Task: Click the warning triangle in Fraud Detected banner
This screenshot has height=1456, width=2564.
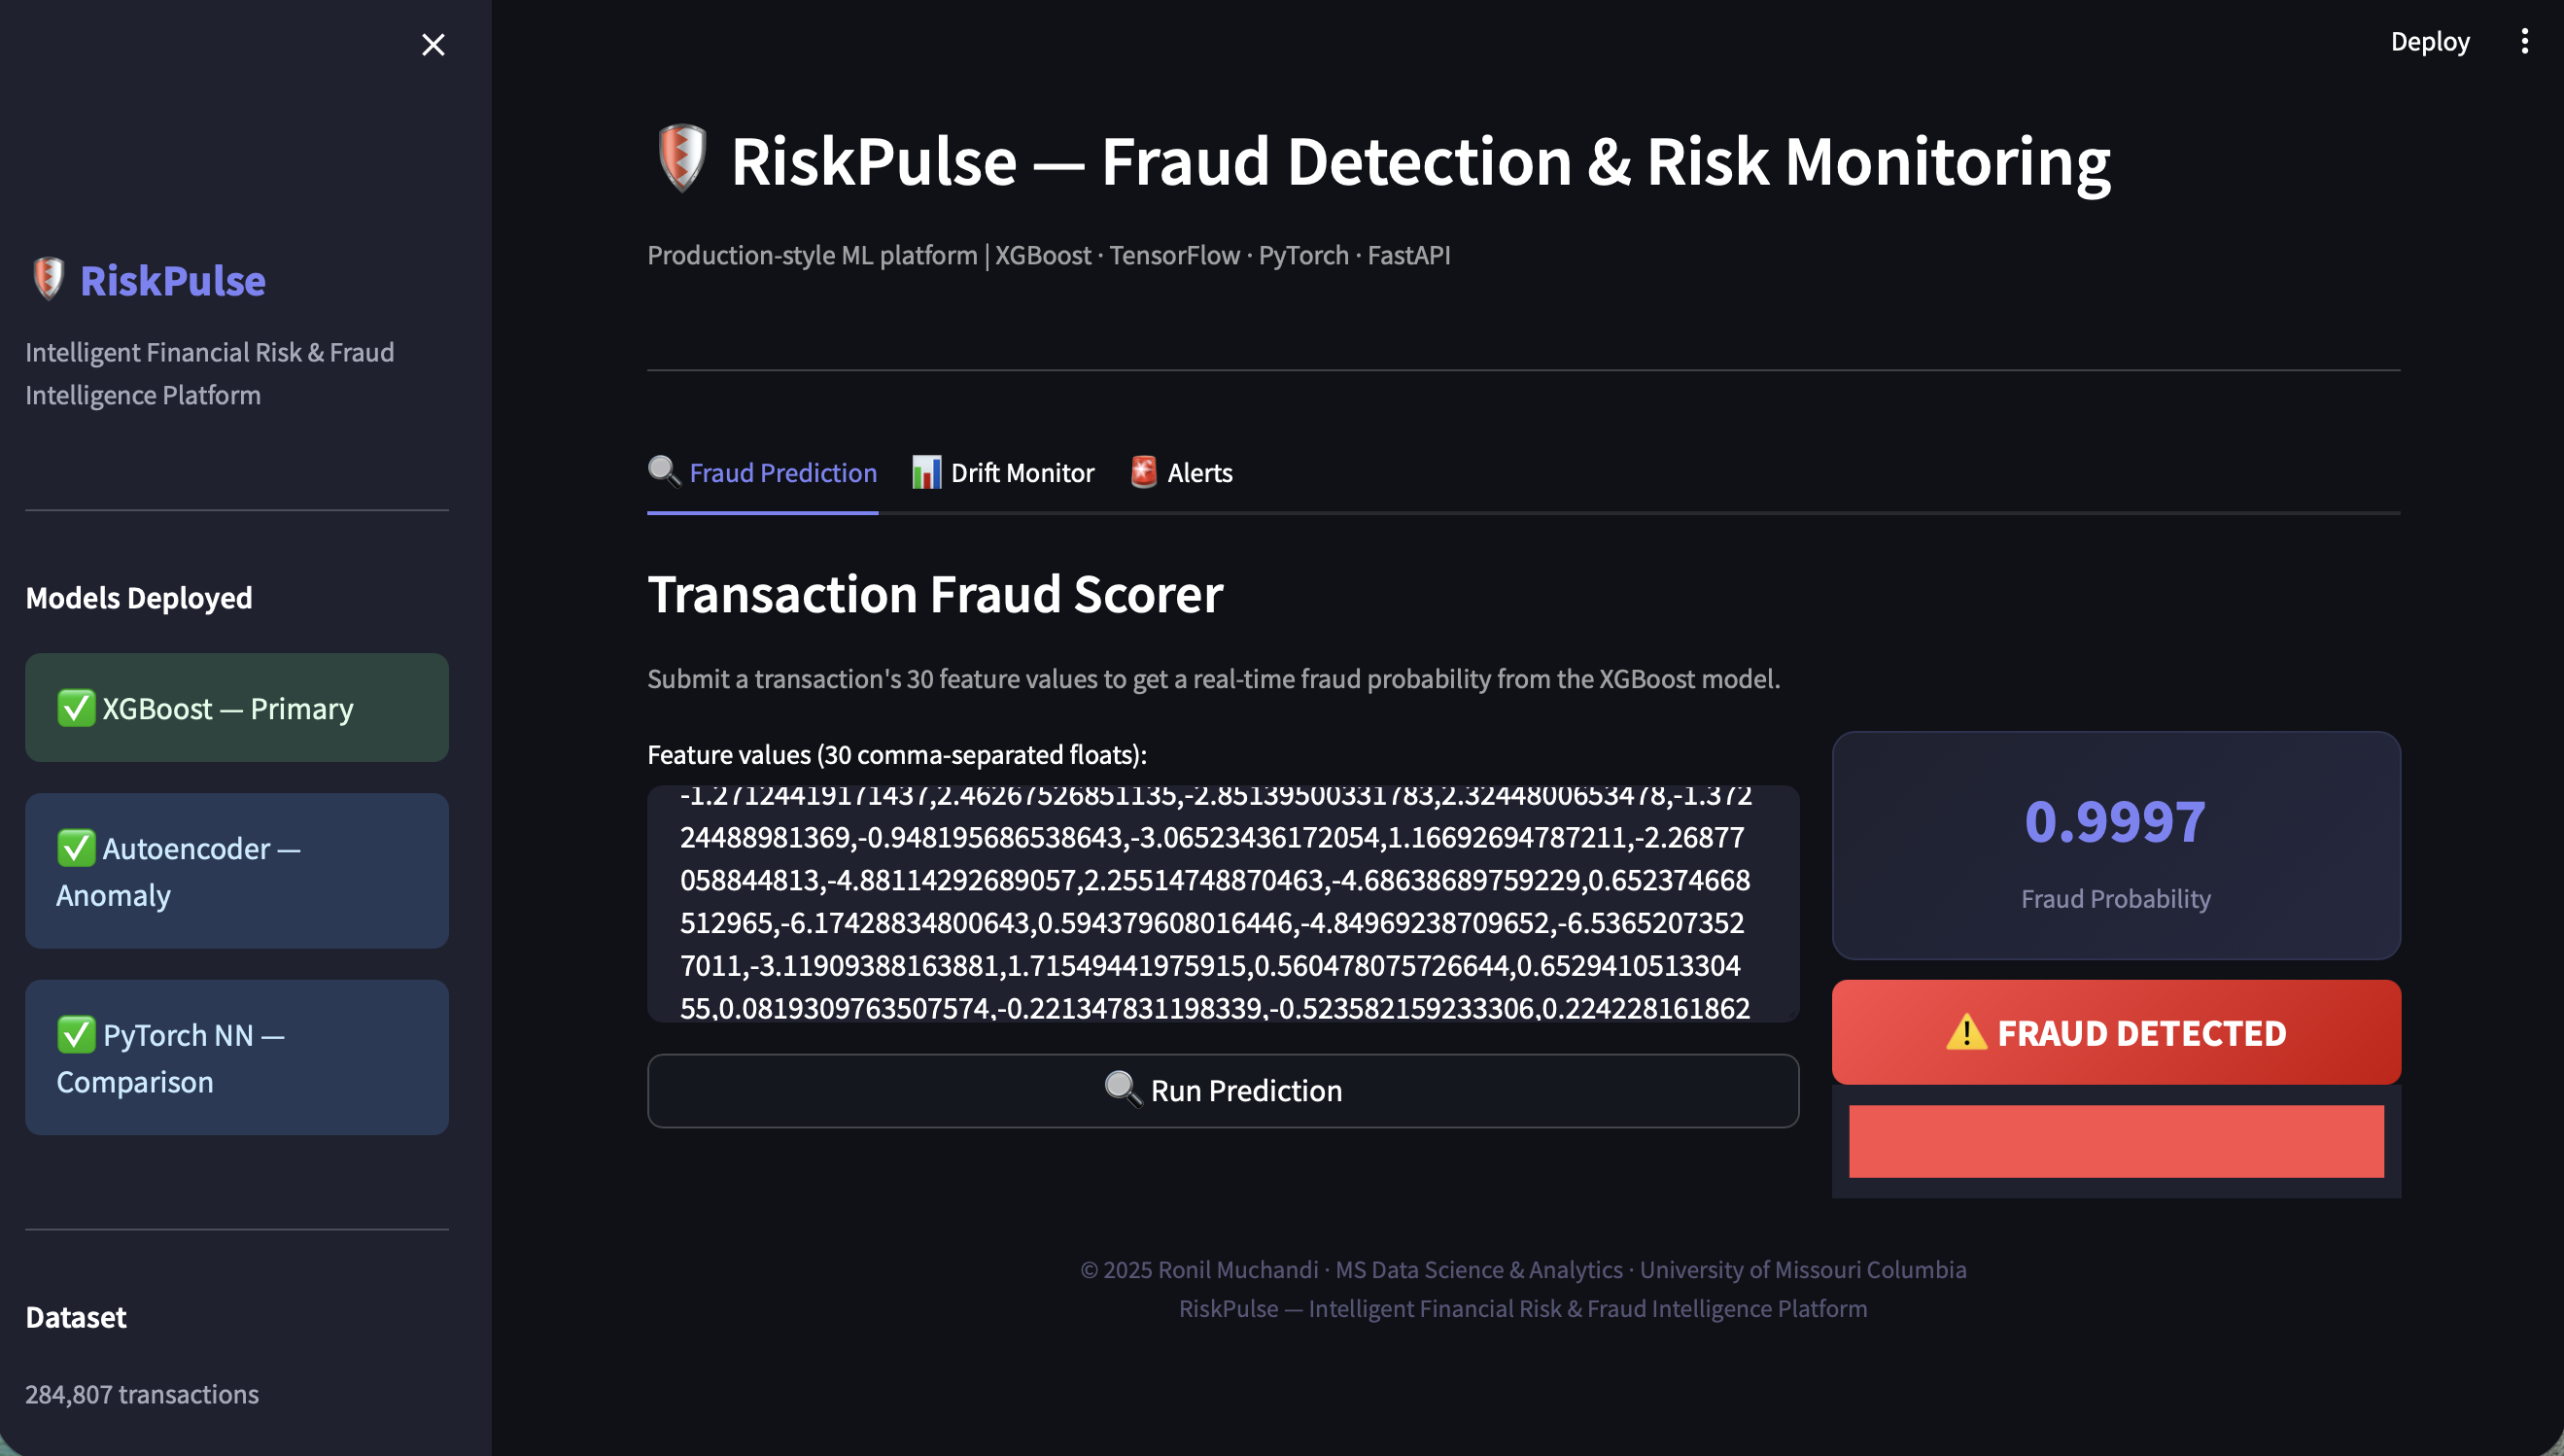Action: [1966, 1032]
